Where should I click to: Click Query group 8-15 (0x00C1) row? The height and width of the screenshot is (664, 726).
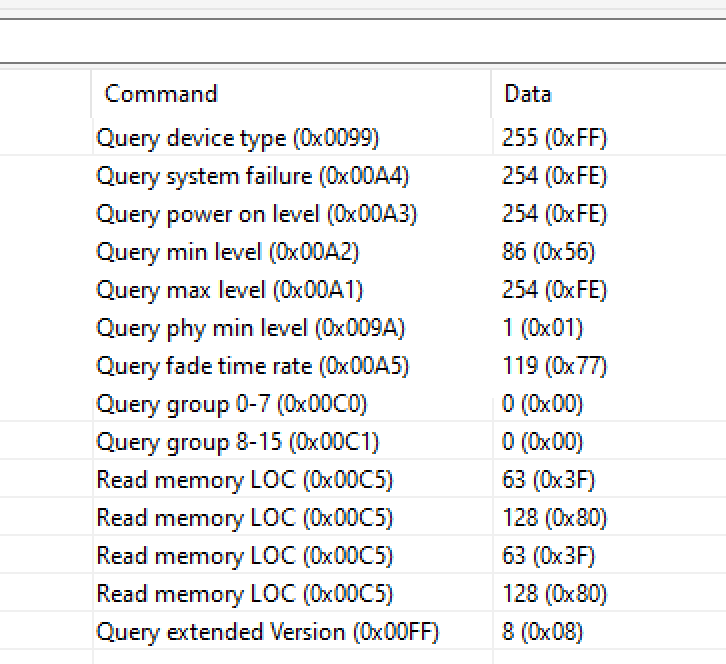click(238, 442)
